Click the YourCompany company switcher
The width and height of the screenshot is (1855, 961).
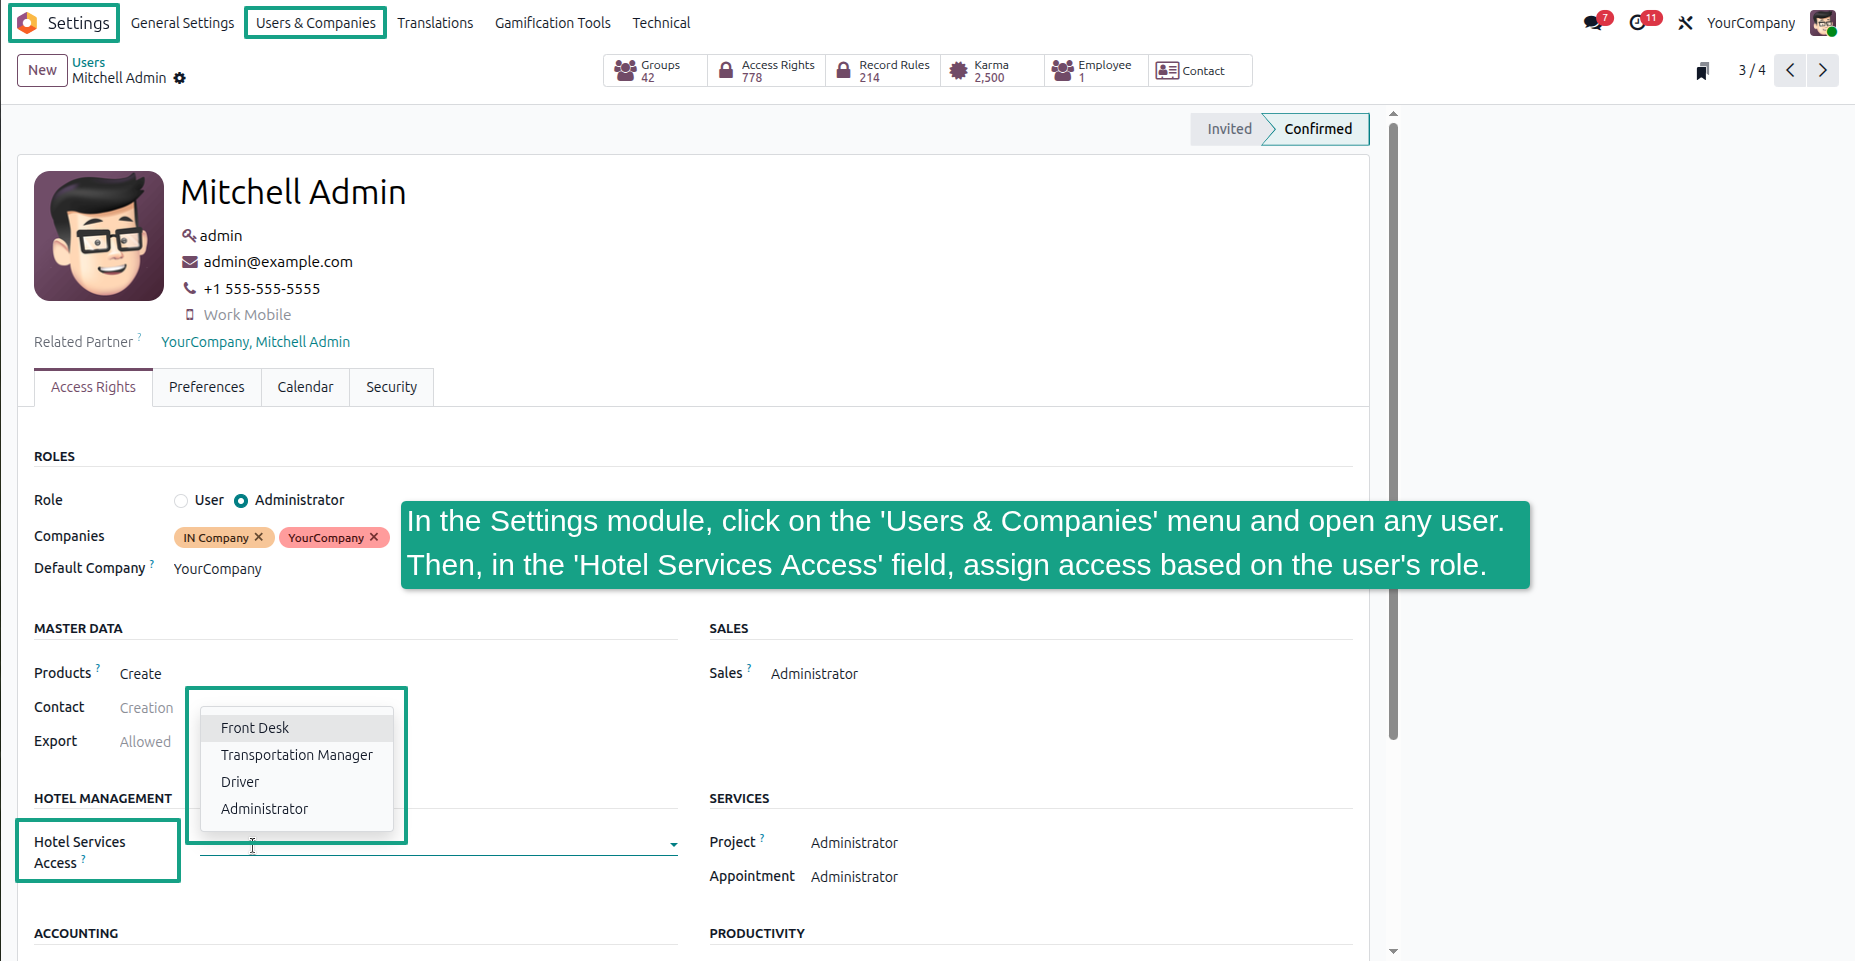[x=1750, y=23]
